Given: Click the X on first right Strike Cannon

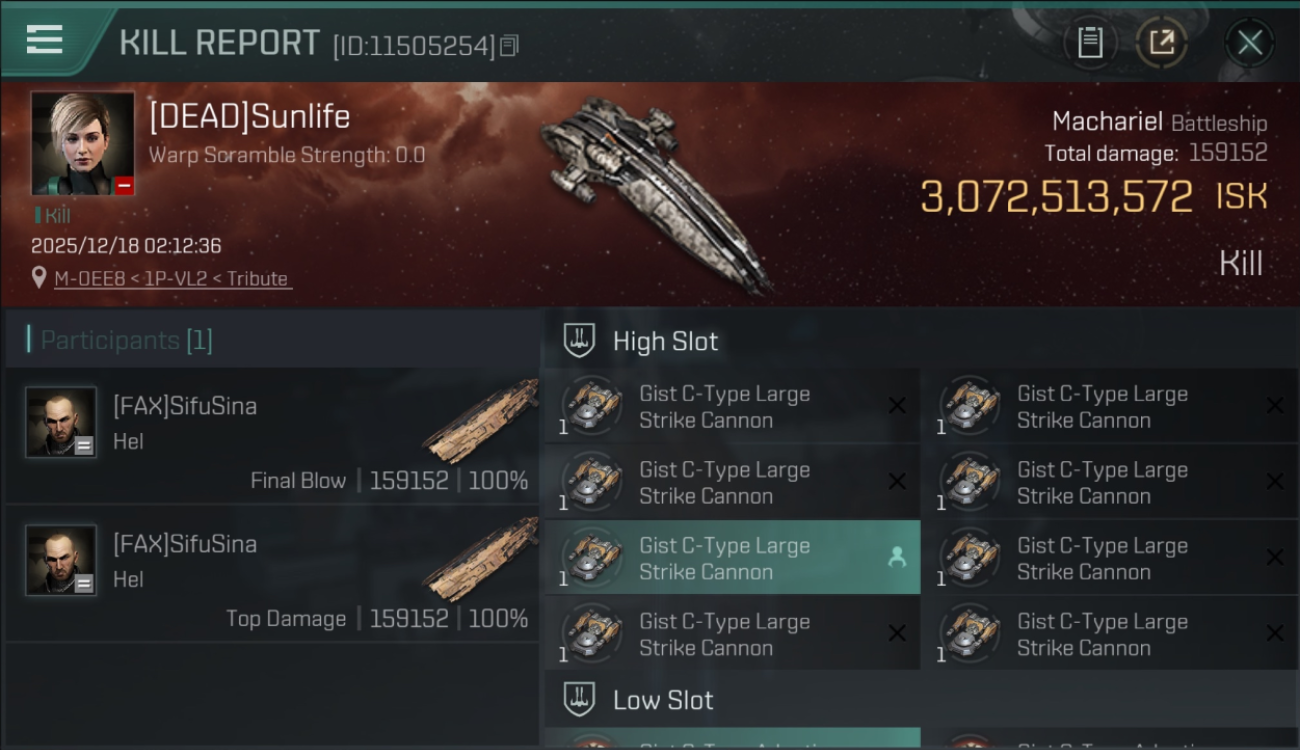Looking at the screenshot, I should [1275, 406].
